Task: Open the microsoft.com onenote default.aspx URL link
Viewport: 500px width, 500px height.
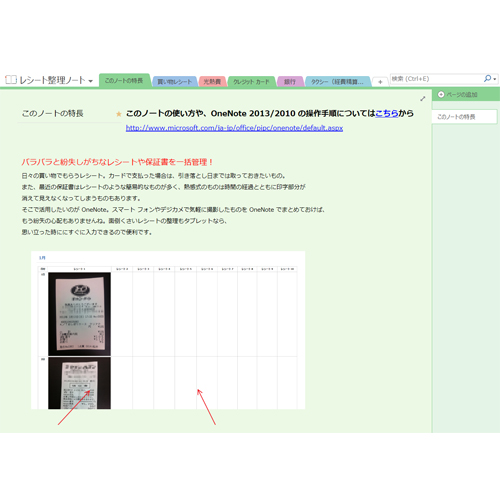Action: point(234,128)
